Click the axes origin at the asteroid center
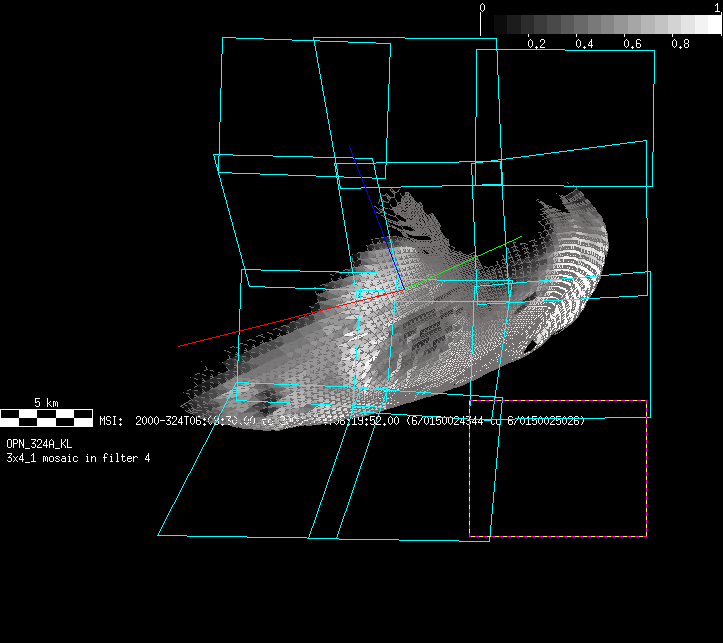This screenshot has width=723, height=643. click(403, 289)
